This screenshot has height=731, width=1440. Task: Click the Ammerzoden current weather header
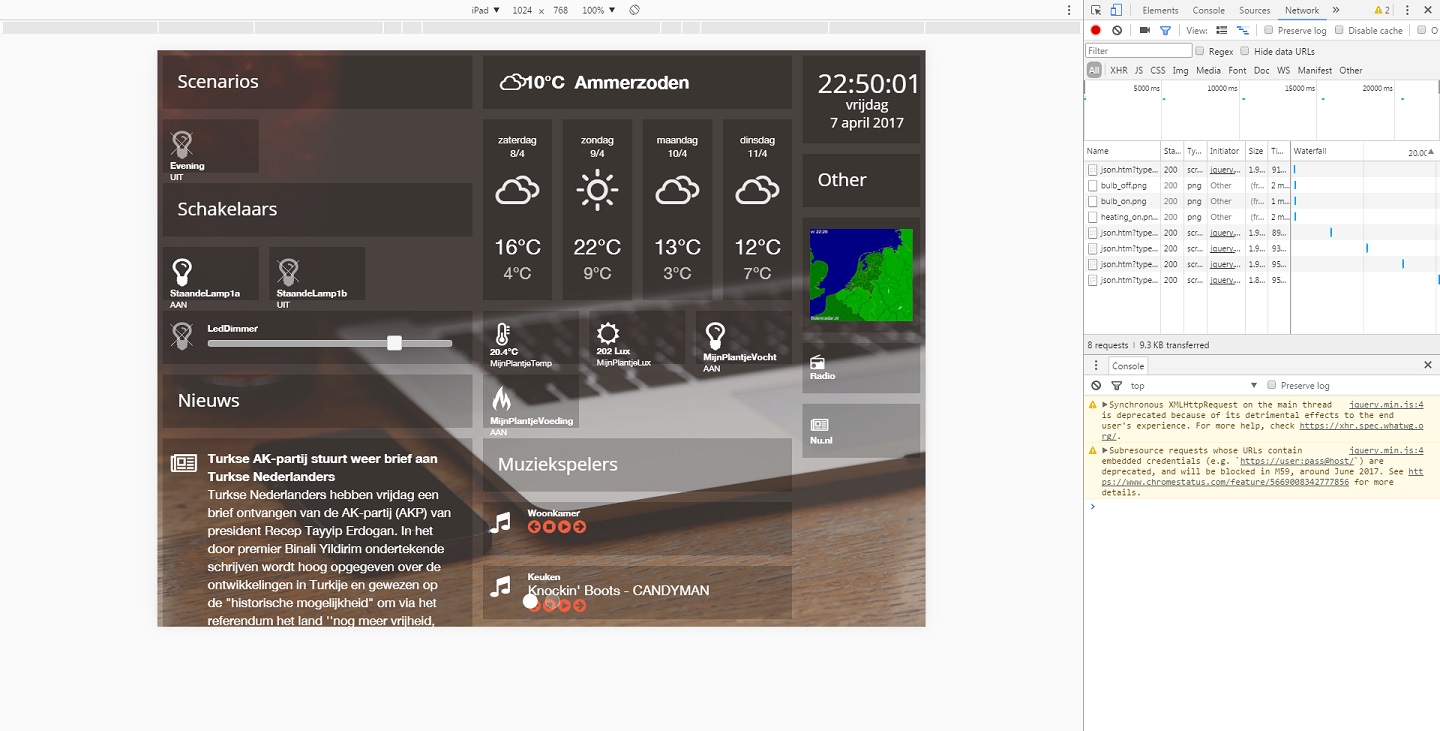[637, 82]
